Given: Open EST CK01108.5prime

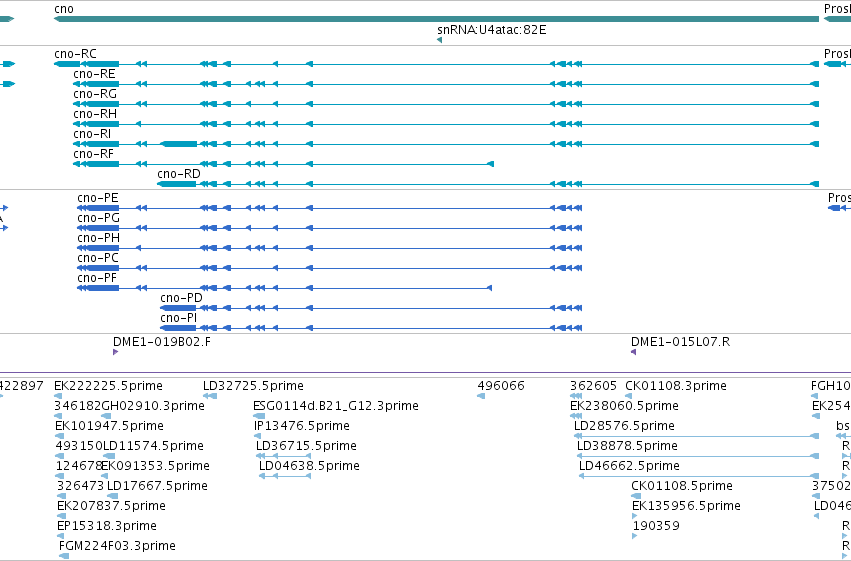Looking at the screenshot, I should coord(682,486).
